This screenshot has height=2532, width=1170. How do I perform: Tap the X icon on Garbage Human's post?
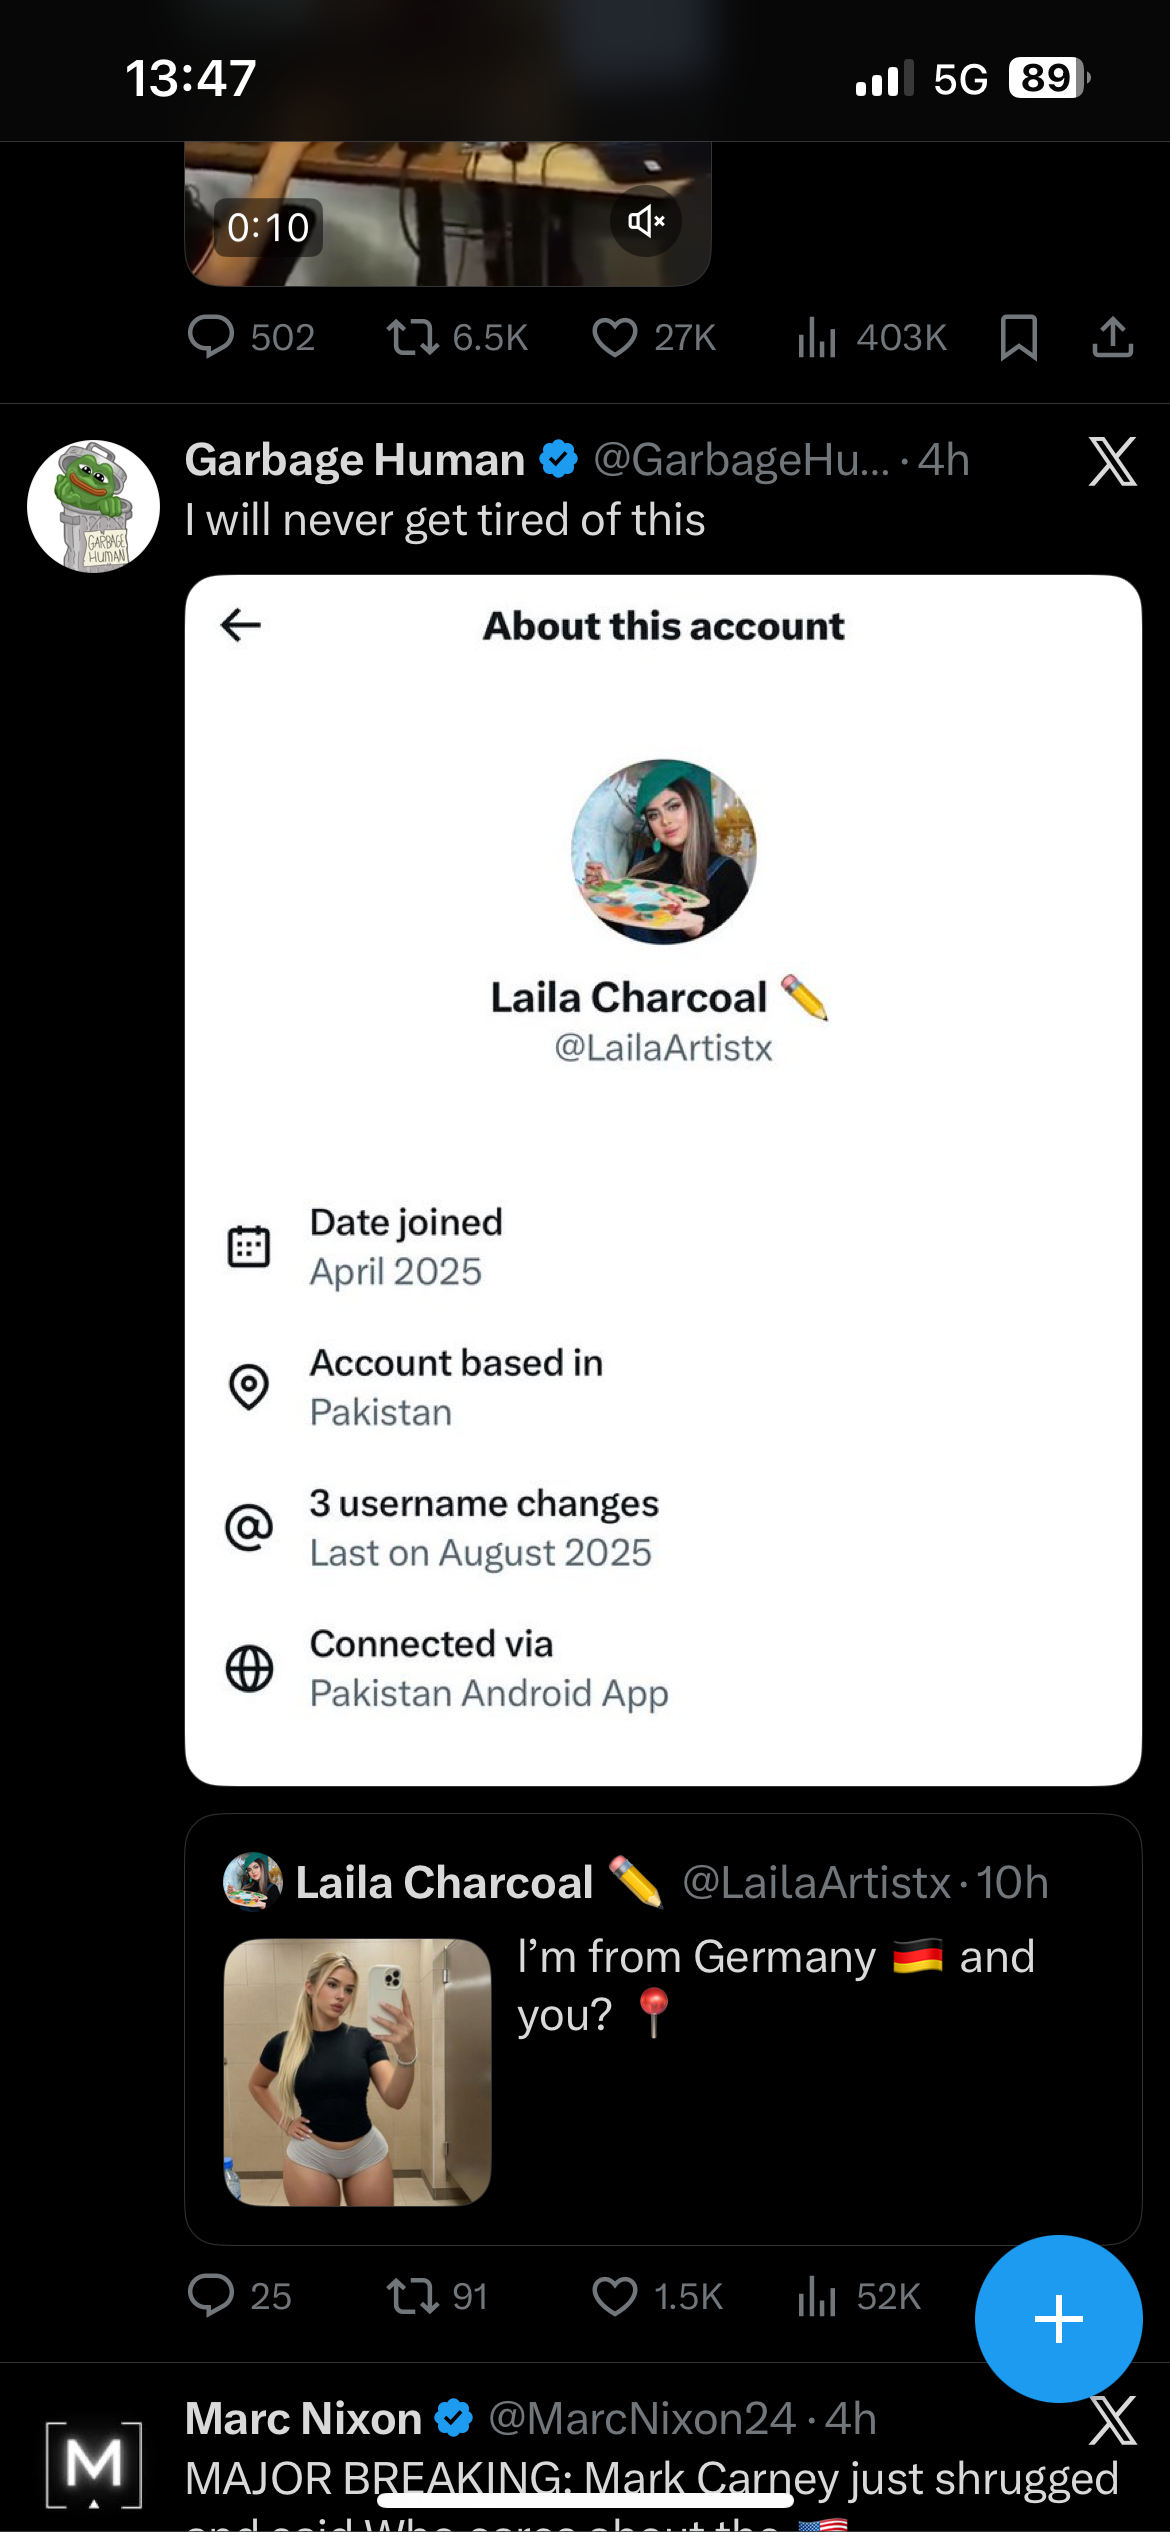tap(1112, 461)
